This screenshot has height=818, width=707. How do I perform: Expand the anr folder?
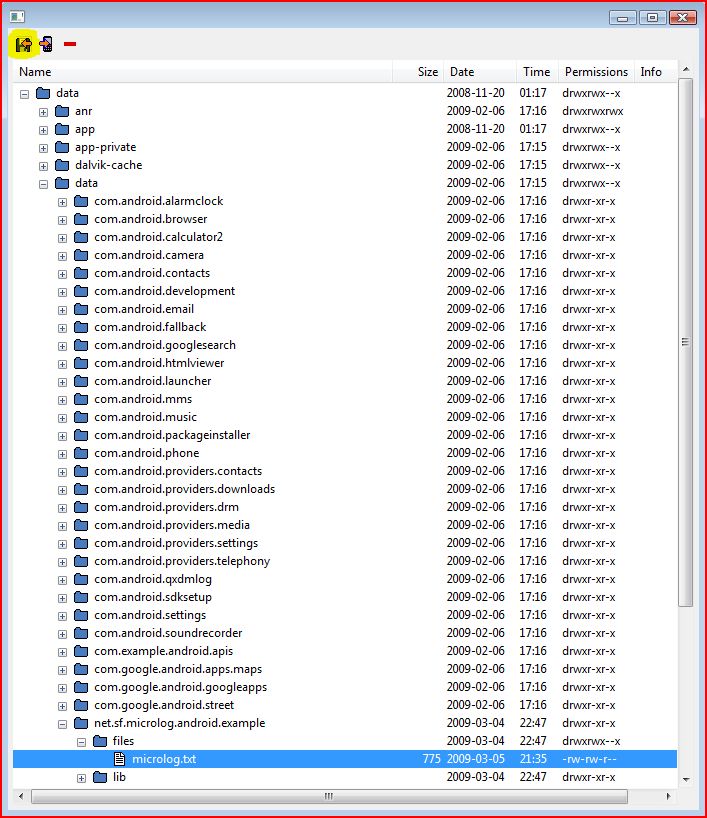coord(43,112)
